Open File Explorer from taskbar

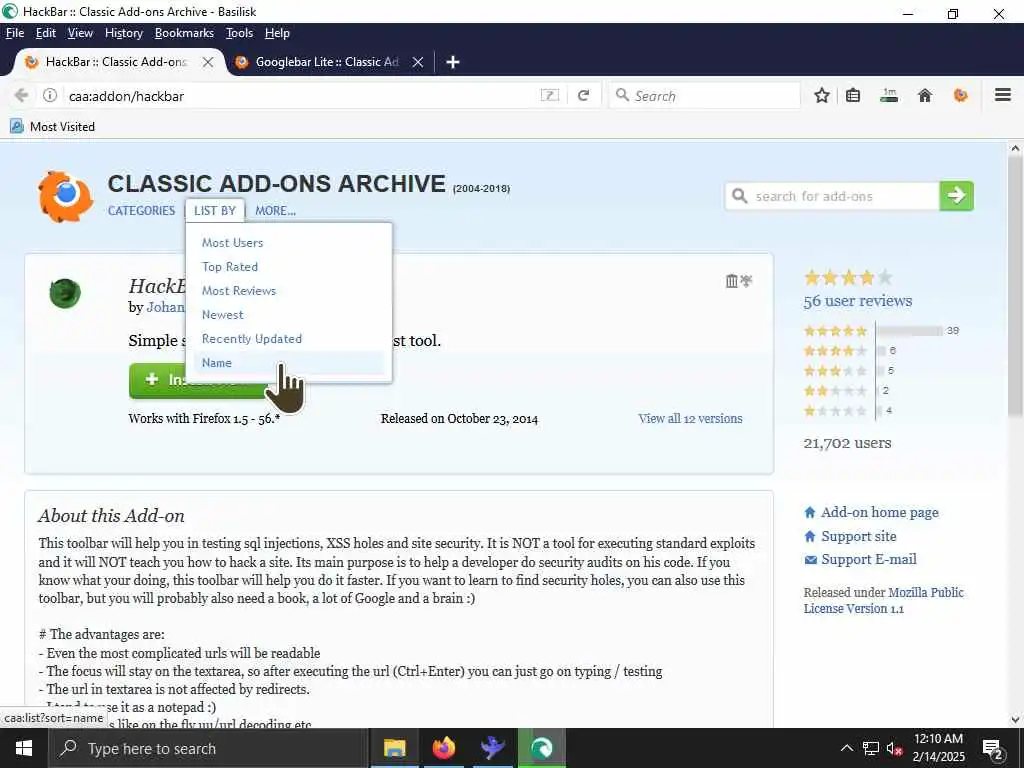(394, 748)
